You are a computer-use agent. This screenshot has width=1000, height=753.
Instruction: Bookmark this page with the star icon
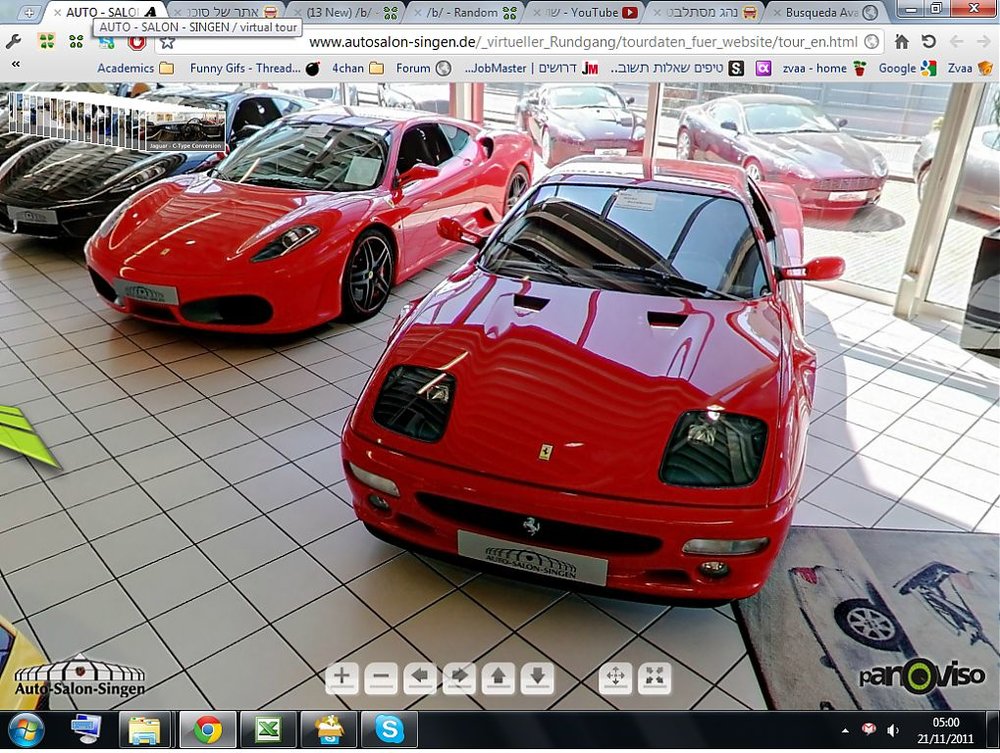(x=167, y=42)
